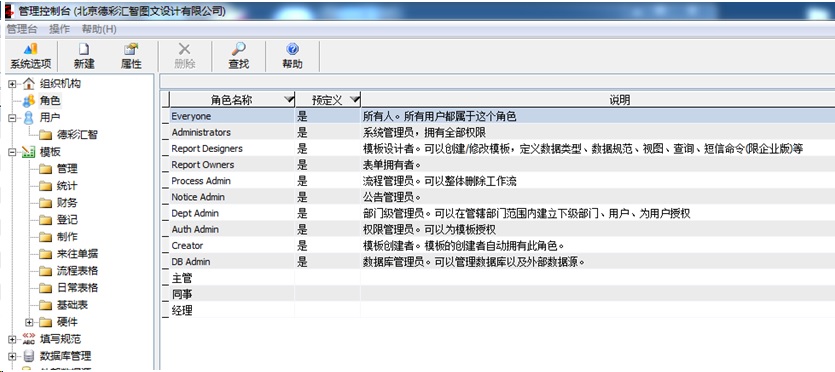
Task: Select the Administrators role row
Action: point(498,133)
